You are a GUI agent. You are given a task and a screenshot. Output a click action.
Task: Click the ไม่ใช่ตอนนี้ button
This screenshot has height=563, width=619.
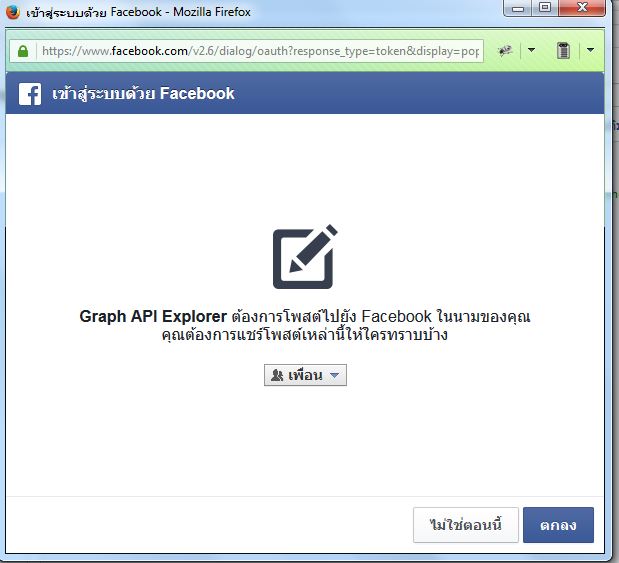[465, 525]
